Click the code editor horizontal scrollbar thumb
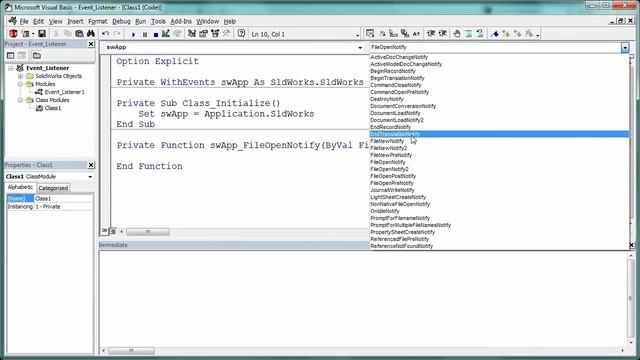 click(148, 232)
